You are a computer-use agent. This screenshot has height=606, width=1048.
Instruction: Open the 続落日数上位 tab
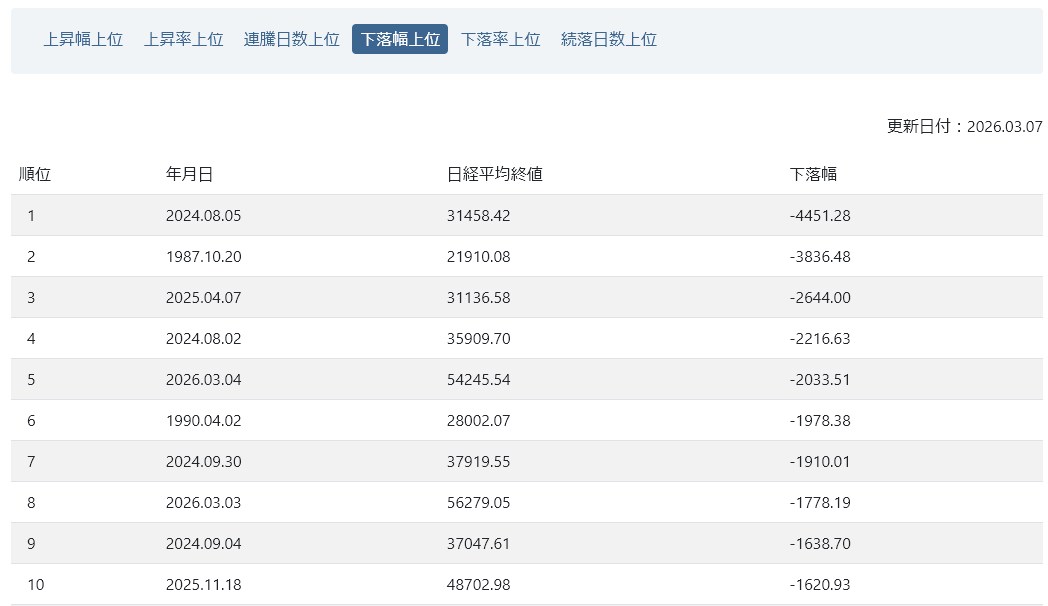tap(609, 39)
